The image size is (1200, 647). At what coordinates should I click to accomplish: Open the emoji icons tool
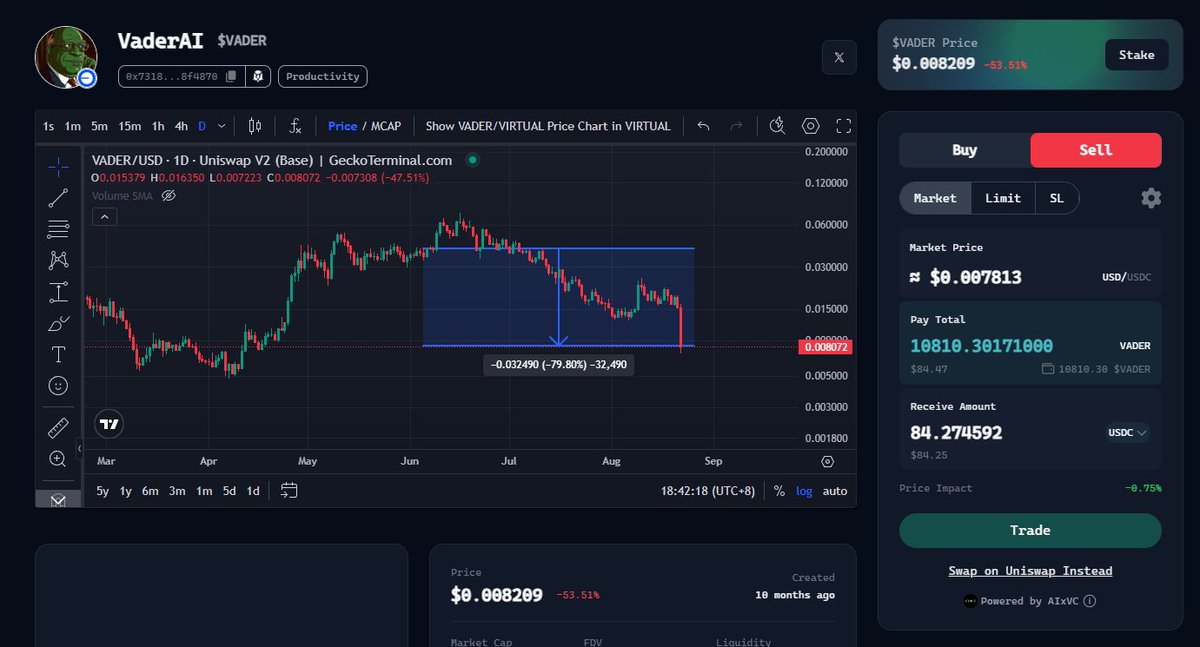click(x=58, y=385)
